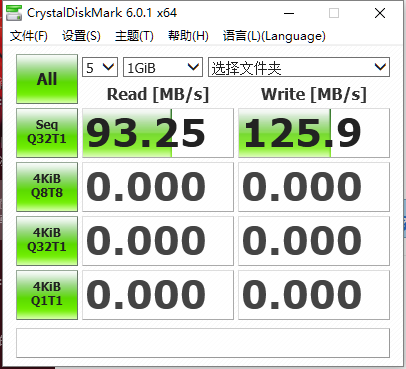Screen dimensions: 406x369
Task: Start the 4KiB Q1T1 test
Action: click(47, 295)
